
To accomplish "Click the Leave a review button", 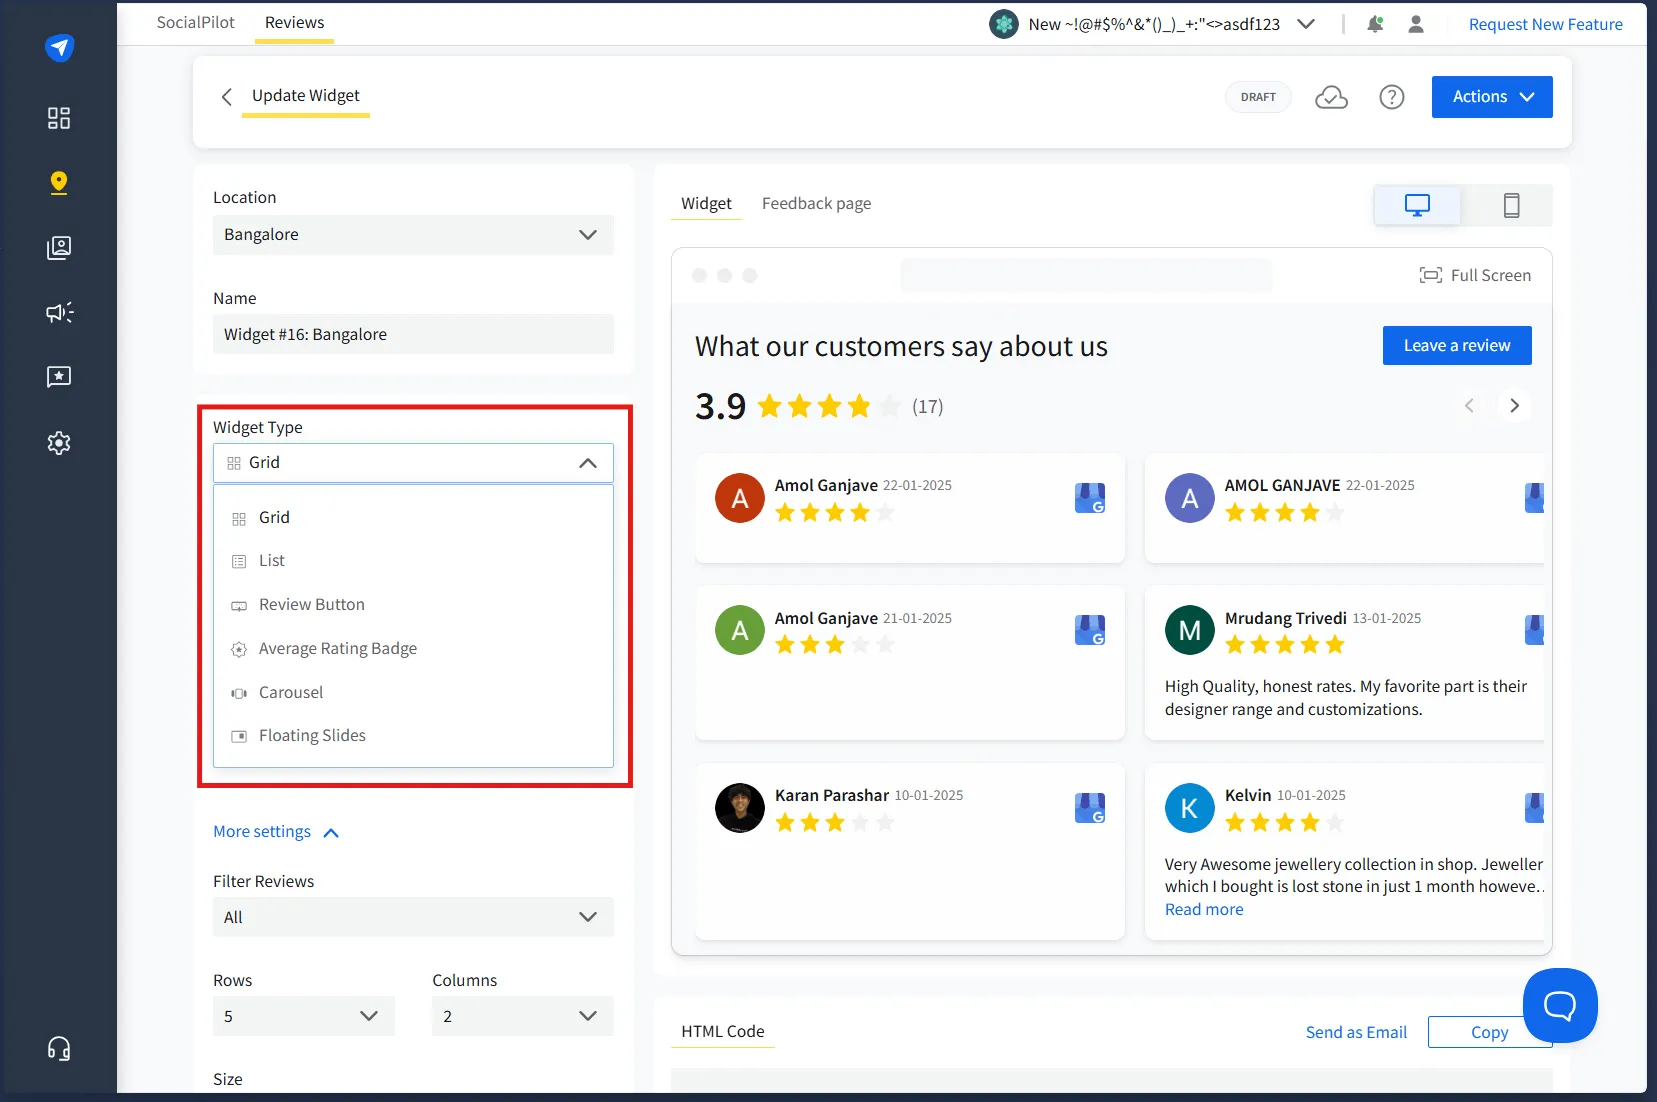I will click(1456, 345).
